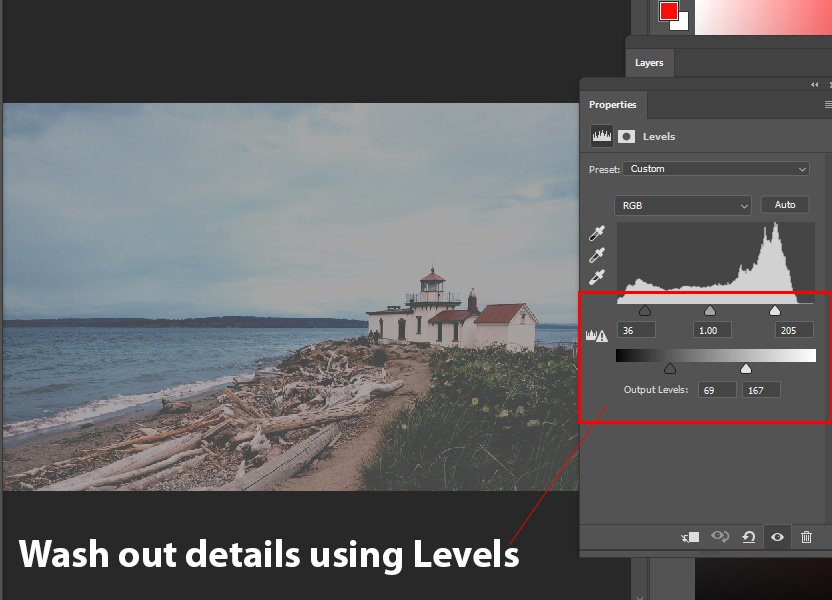Reset adjustment to defaults icon
Screen dimensions: 832x600
(749, 537)
